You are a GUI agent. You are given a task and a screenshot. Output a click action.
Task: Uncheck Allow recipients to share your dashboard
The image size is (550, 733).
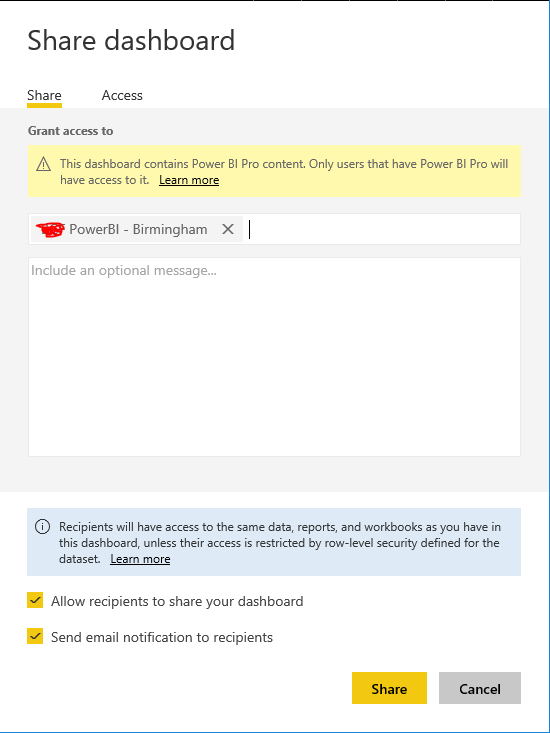(x=35, y=600)
